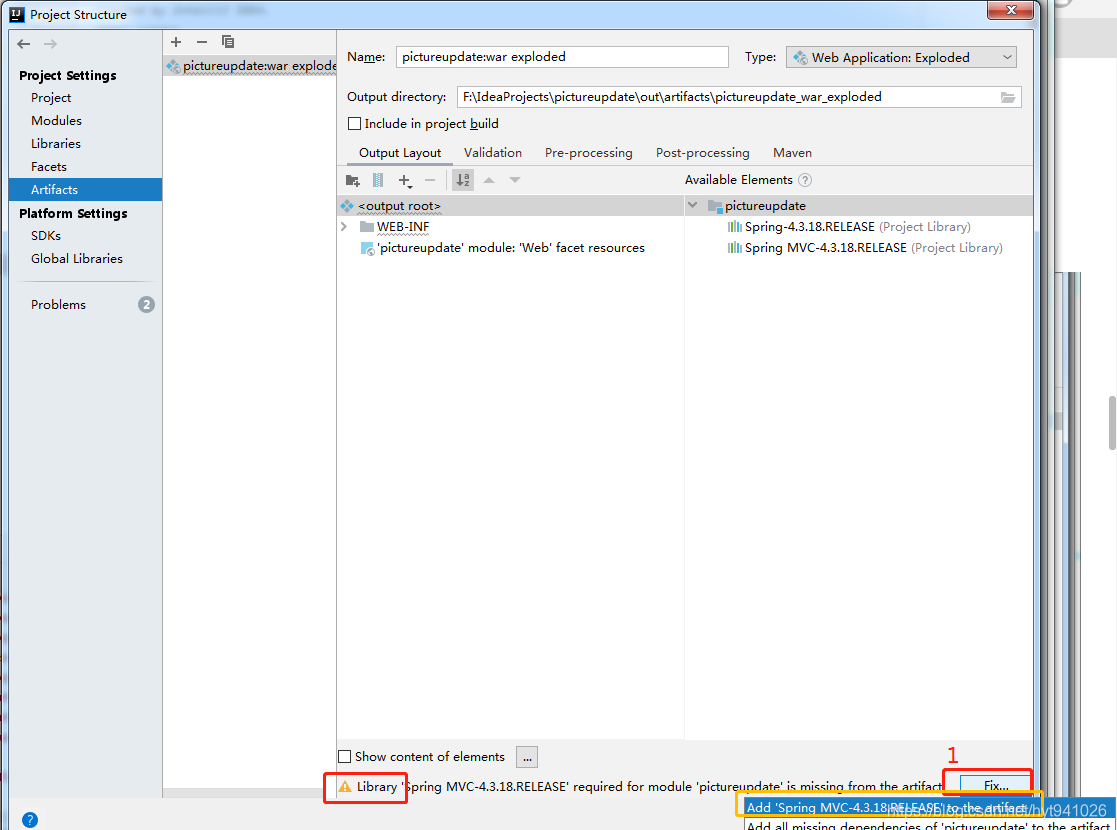This screenshot has width=1117, height=830.
Task: Click the Fix... button
Action: pos(996,786)
